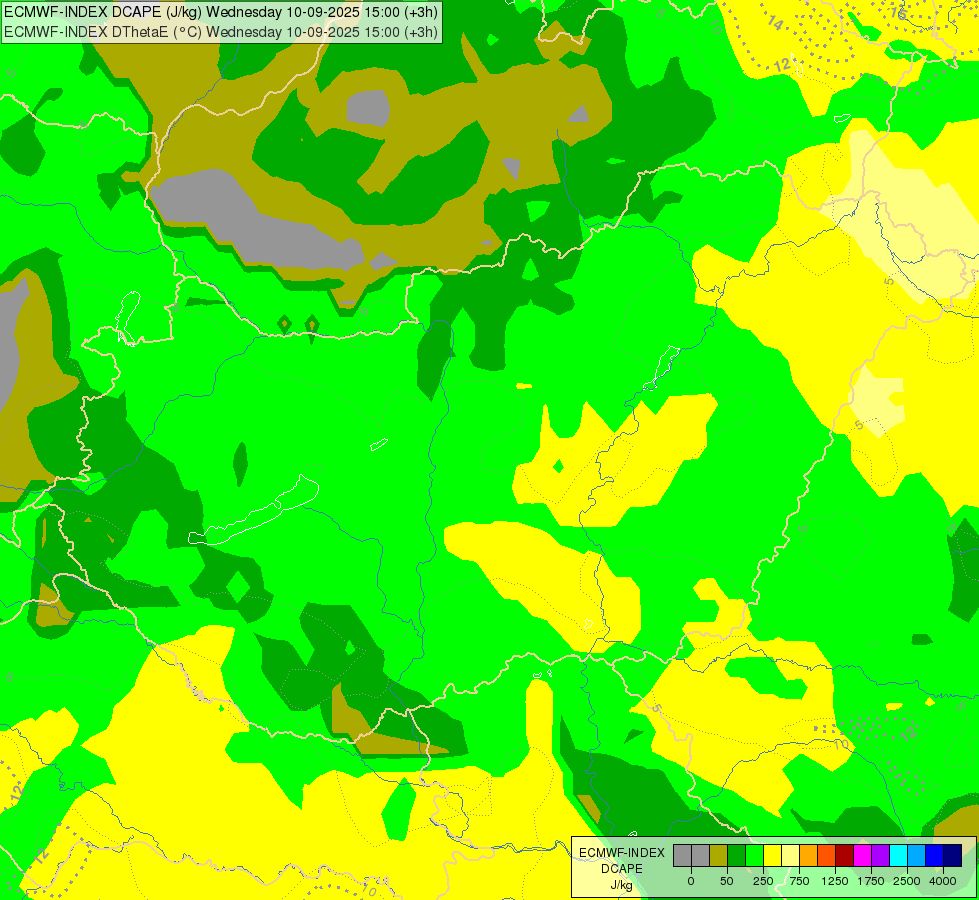979x900 pixels.
Task: Click the 750 tick label in the legend
Action: [x=799, y=881]
